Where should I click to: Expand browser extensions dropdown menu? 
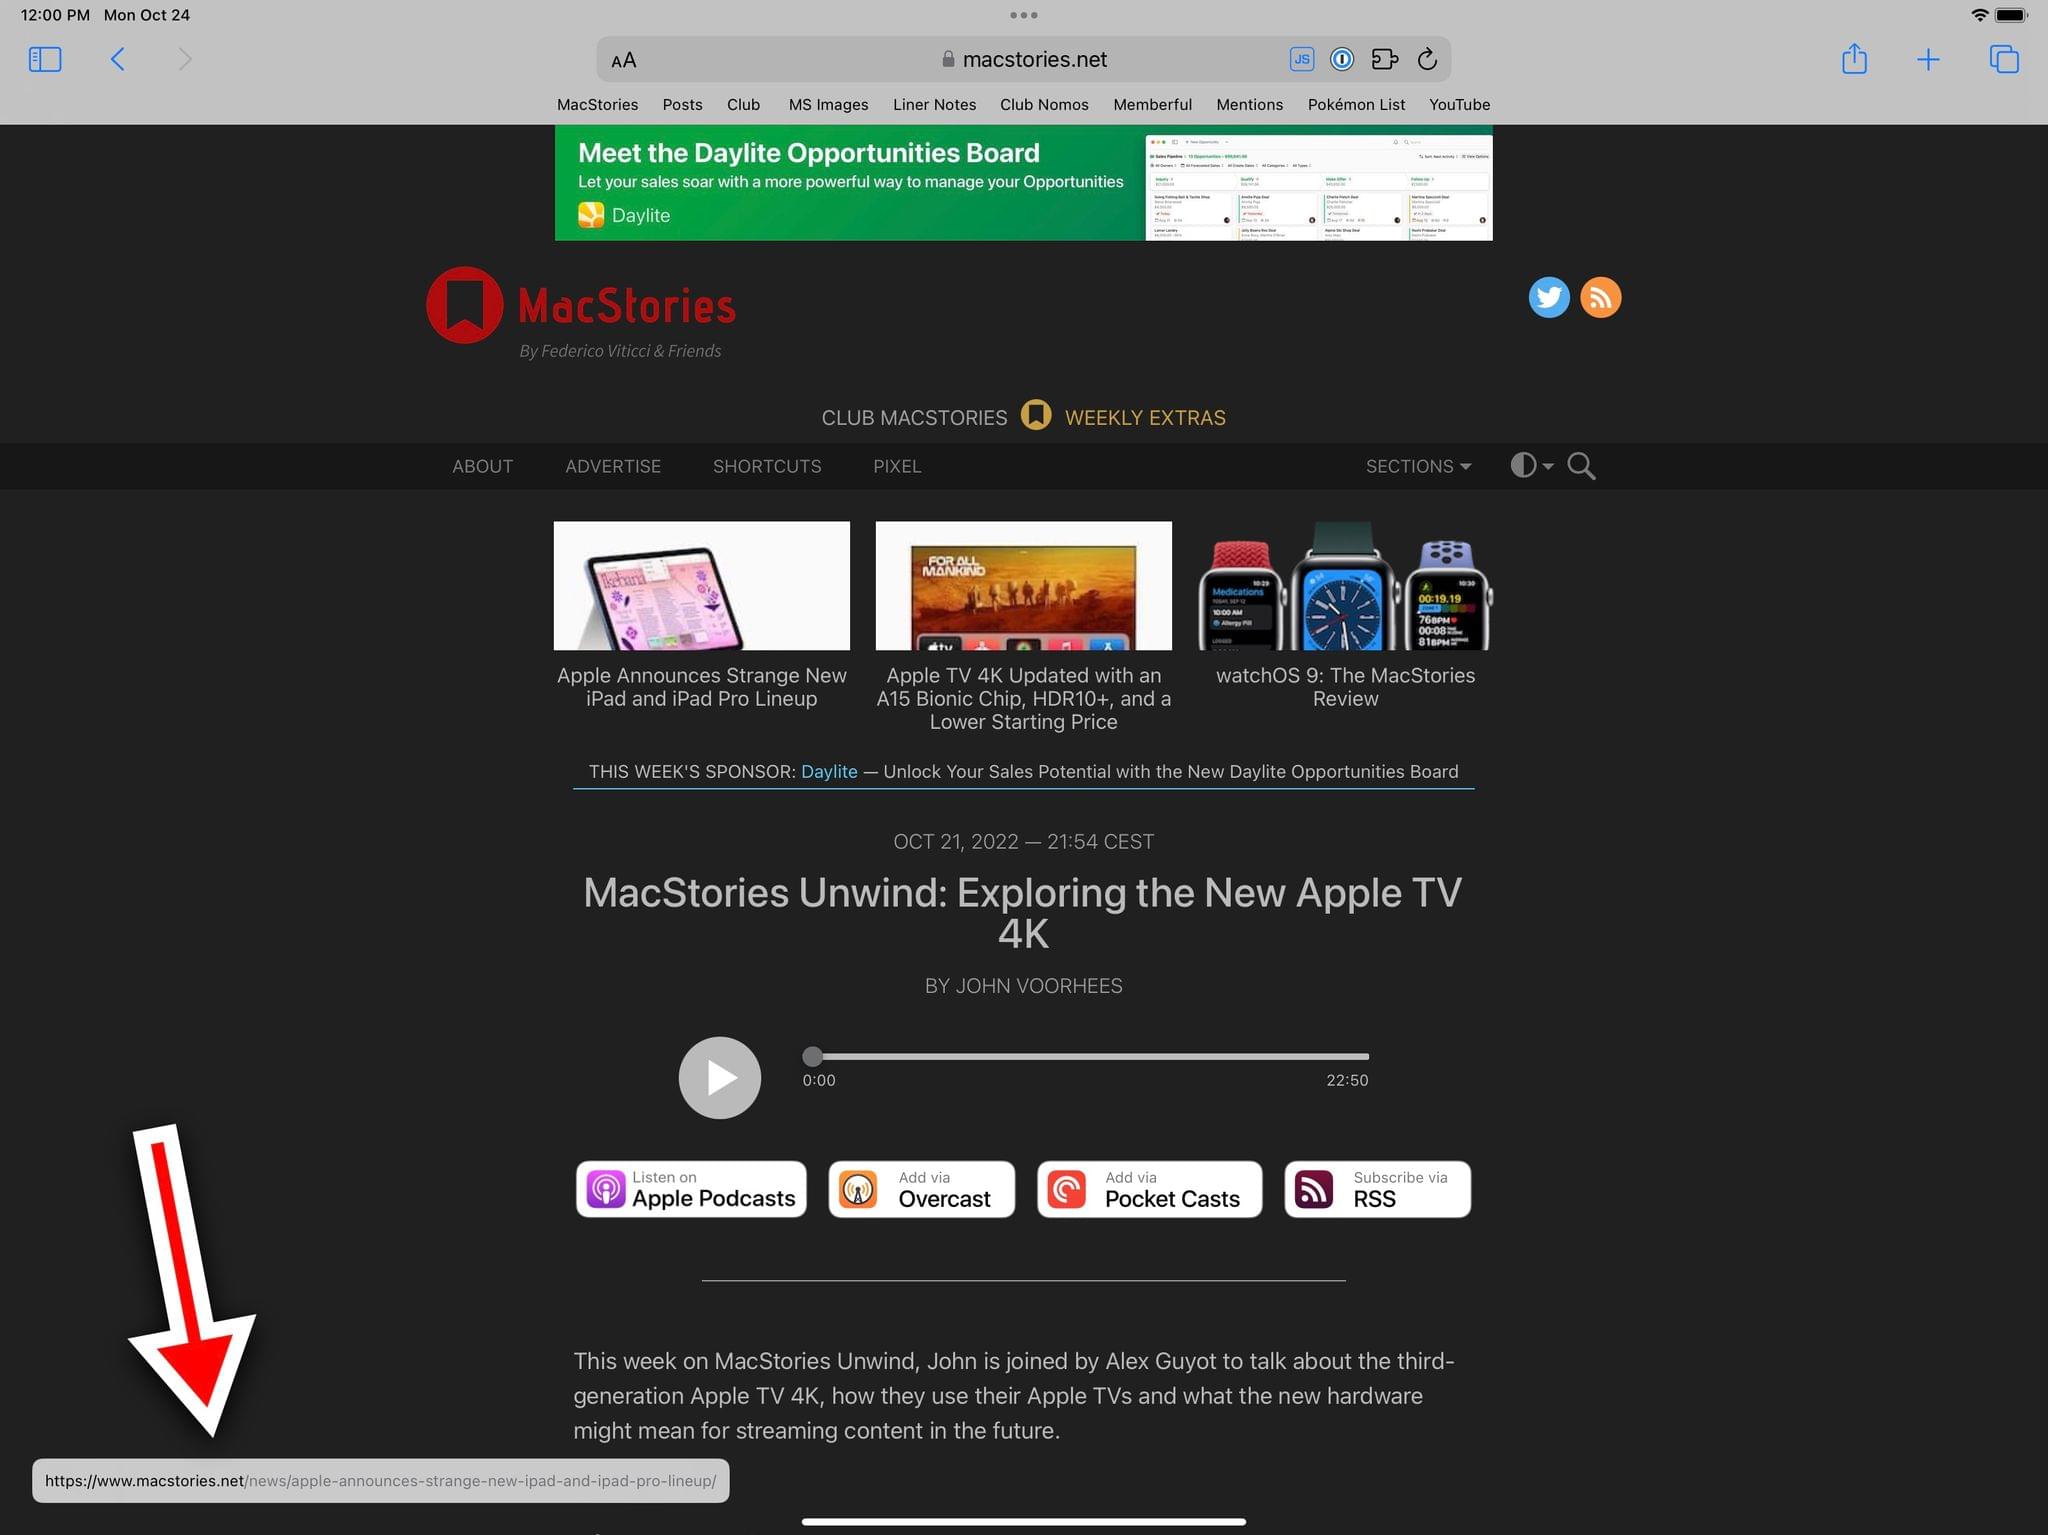[x=1382, y=58]
